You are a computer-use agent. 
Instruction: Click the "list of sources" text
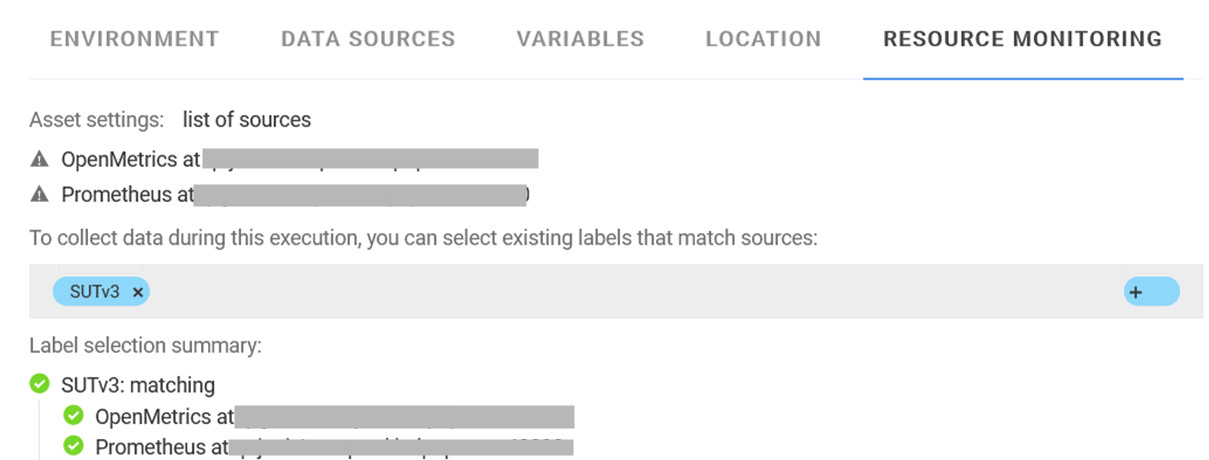246,120
